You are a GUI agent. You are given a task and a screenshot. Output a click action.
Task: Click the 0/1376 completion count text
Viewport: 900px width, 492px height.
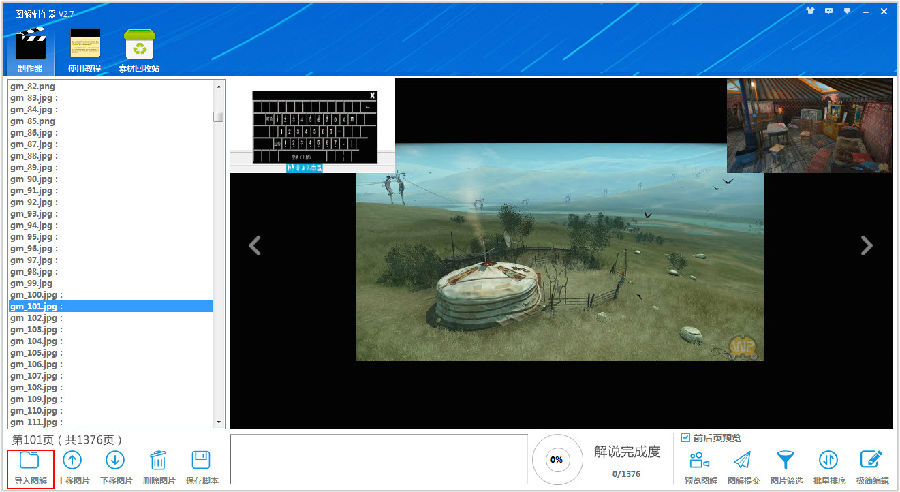(x=626, y=474)
